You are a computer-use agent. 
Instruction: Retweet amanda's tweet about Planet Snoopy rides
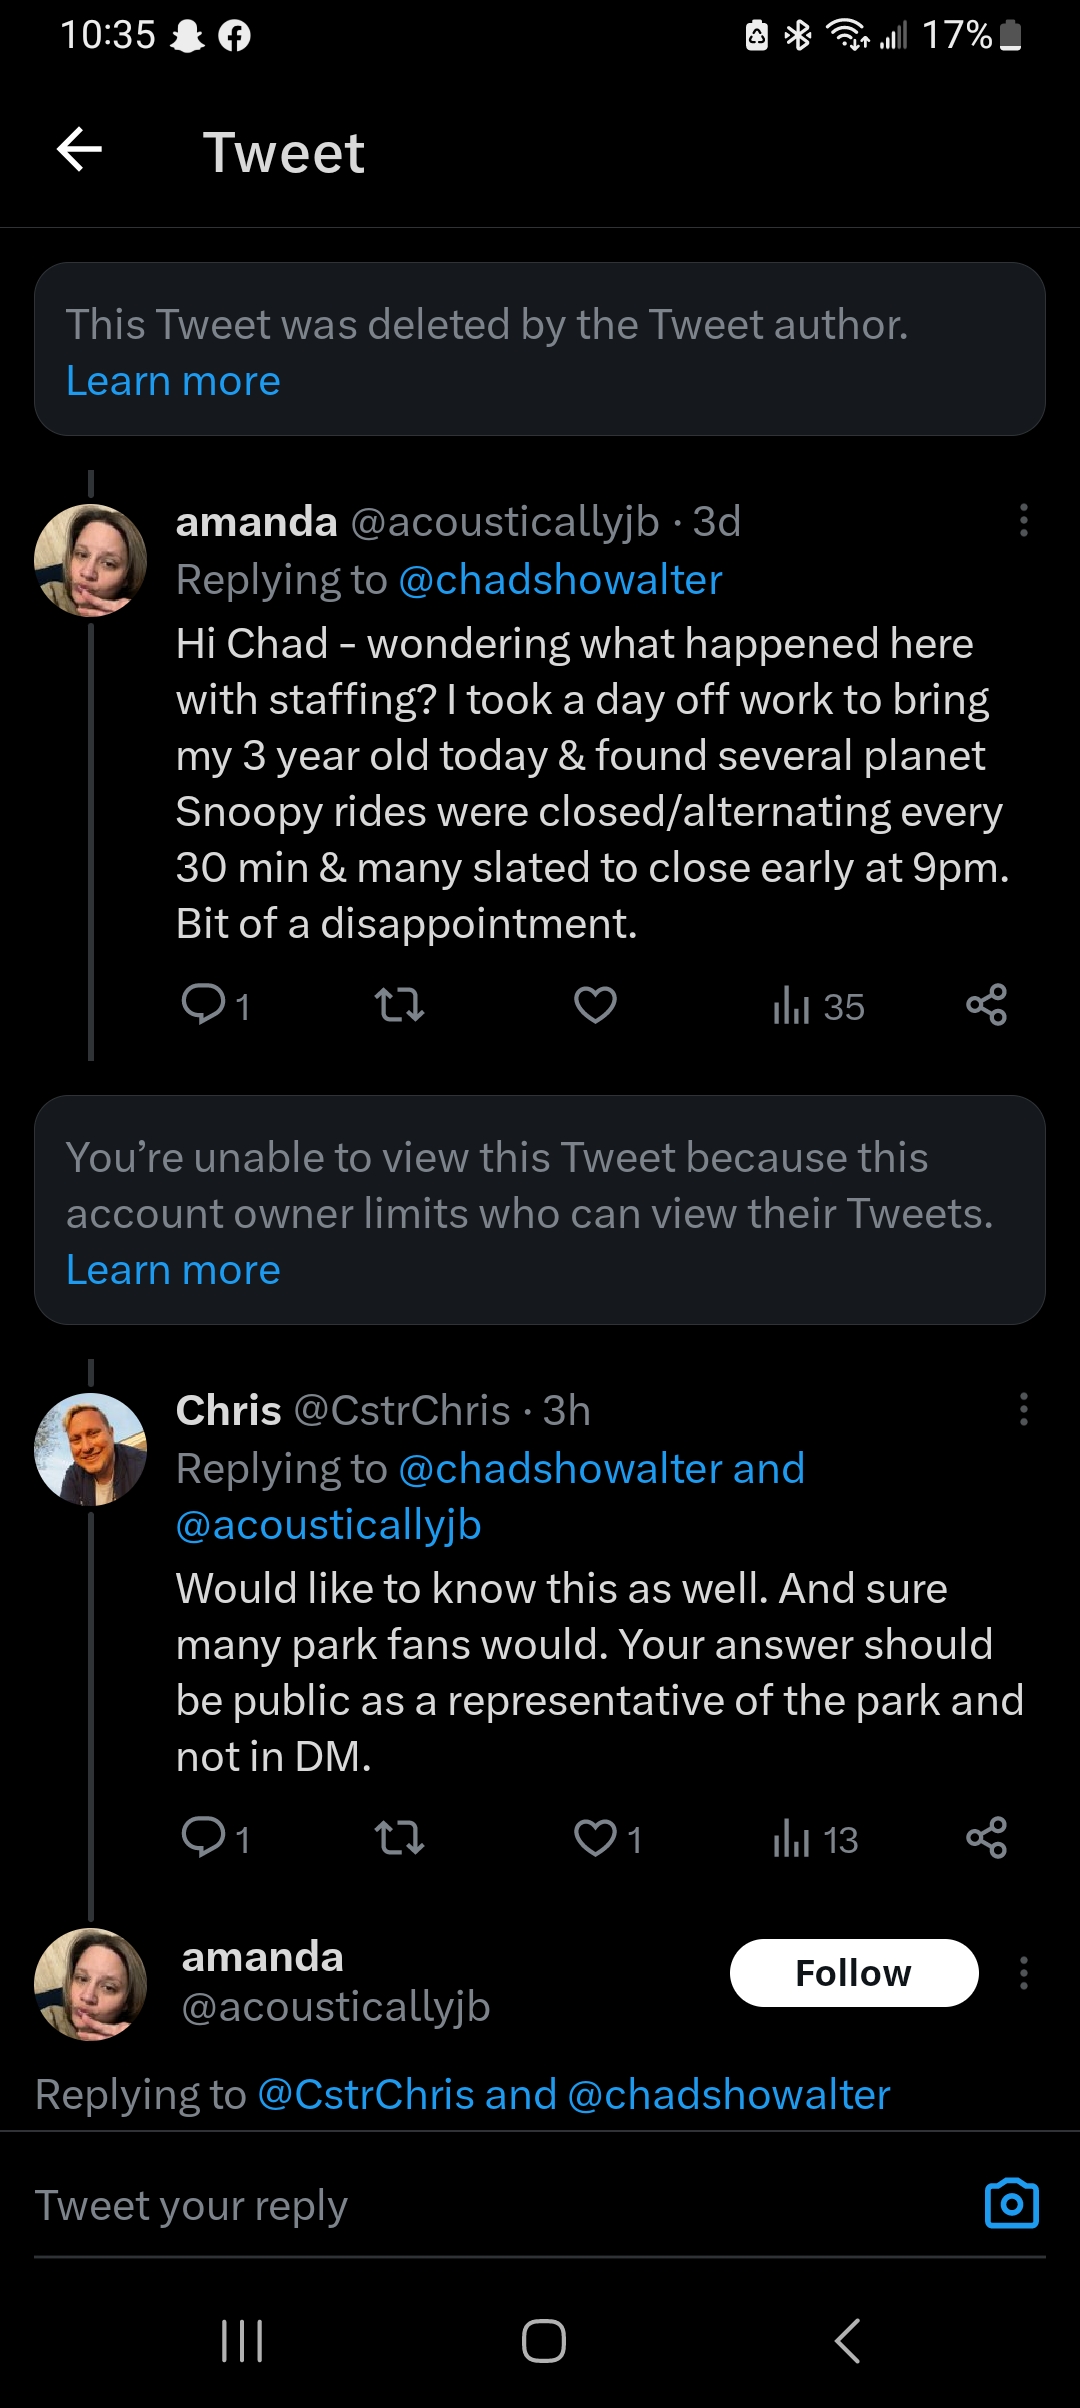pyautogui.click(x=399, y=1005)
